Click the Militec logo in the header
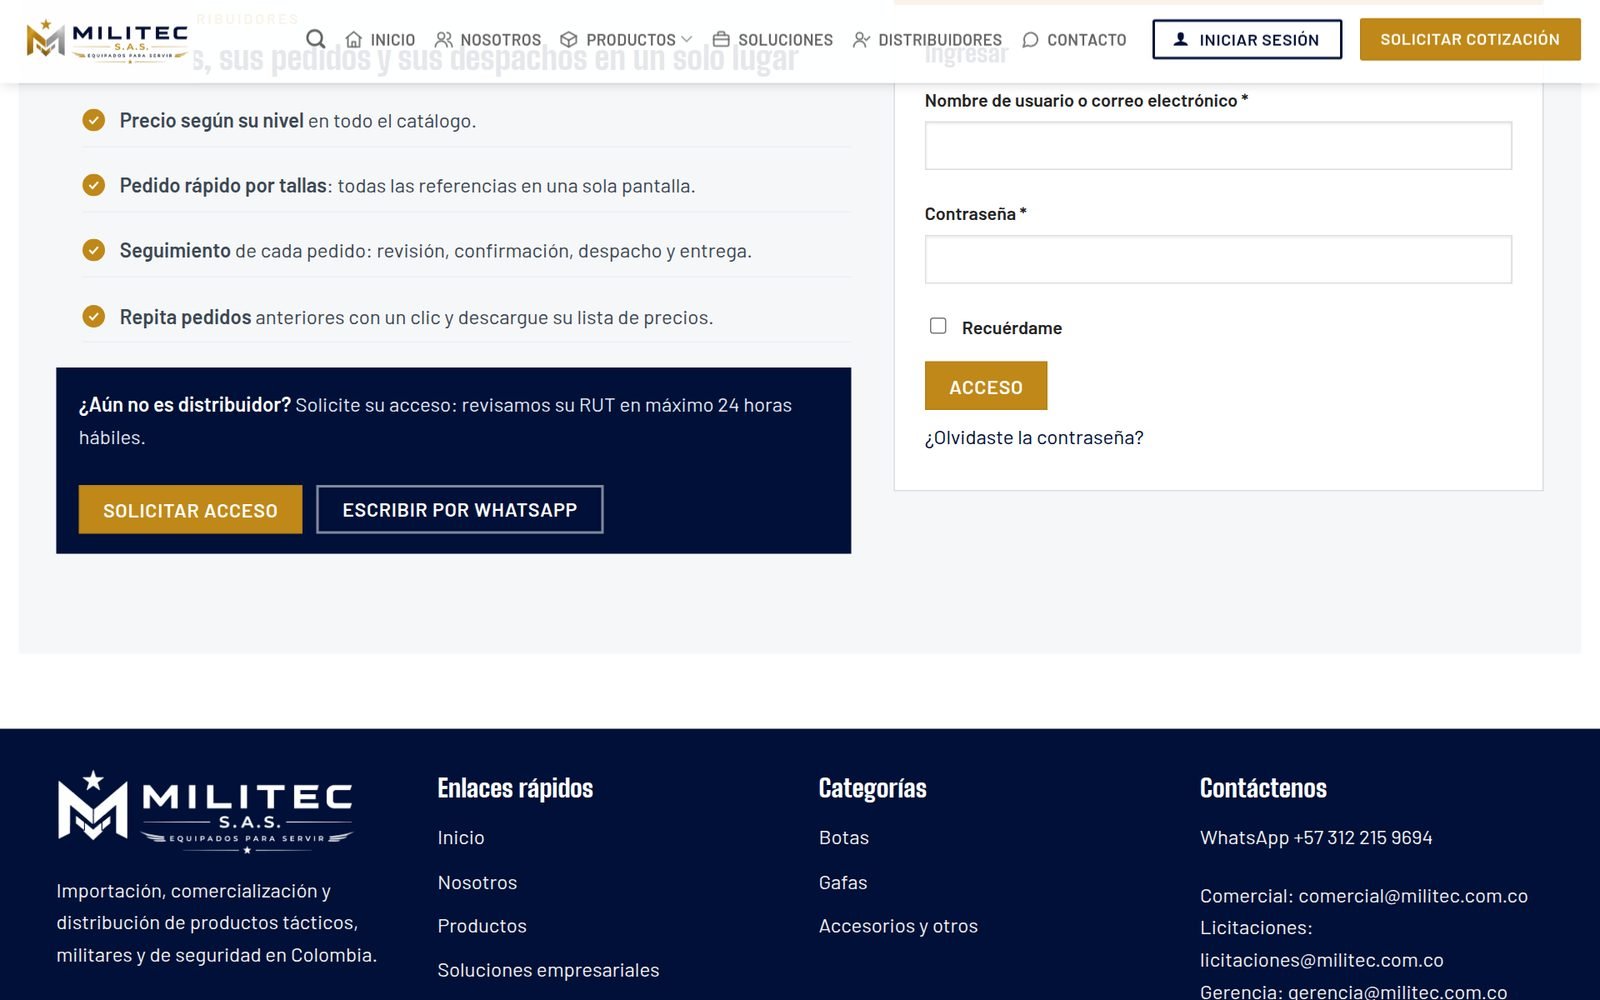Image resolution: width=1600 pixels, height=1000 pixels. pos(107,41)
